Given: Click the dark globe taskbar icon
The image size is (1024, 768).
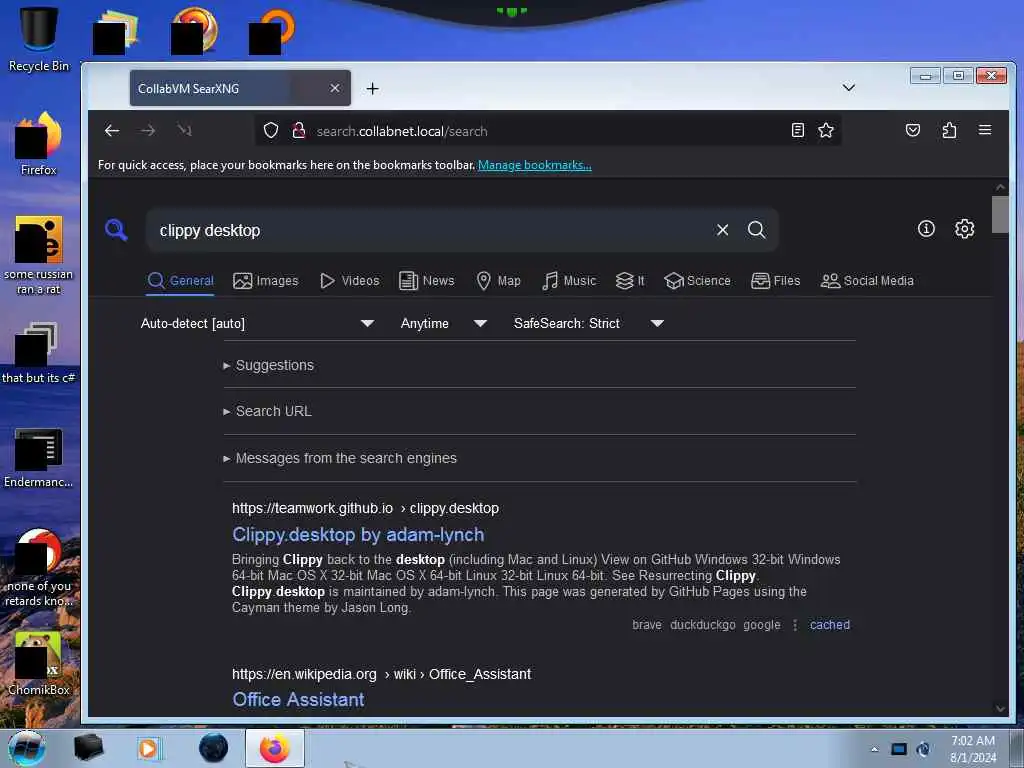Looking at the screenshot, I should [214, 748].
